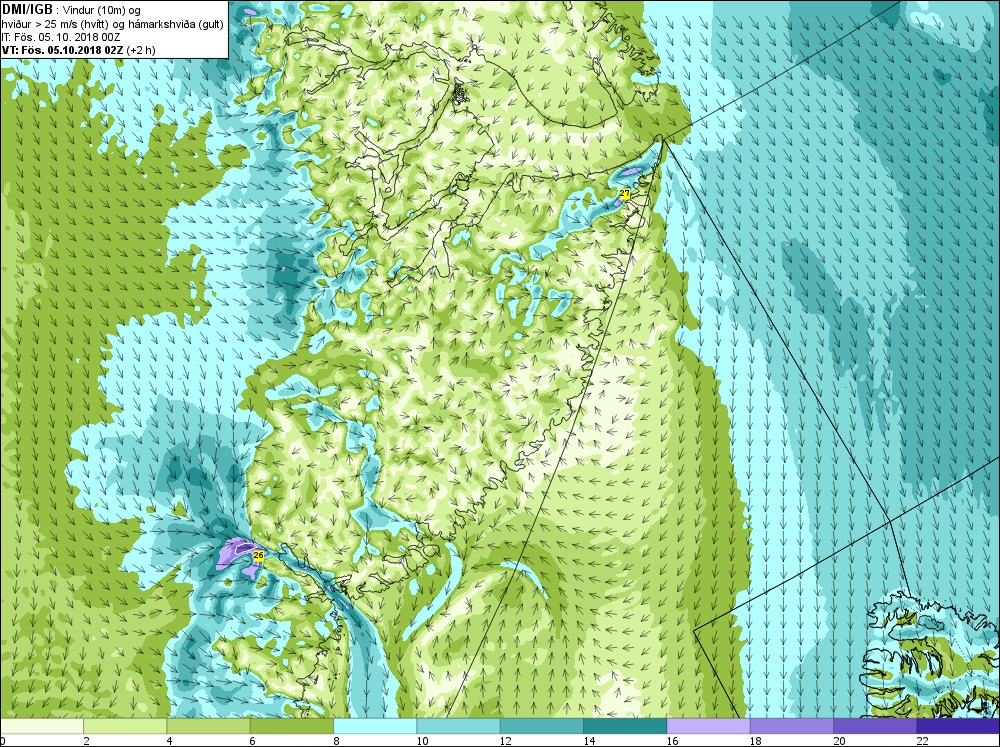The image size is (1000, 747).
Task: Select the 18–20 m/s purple legend swatch
Action: pos(791,726)
